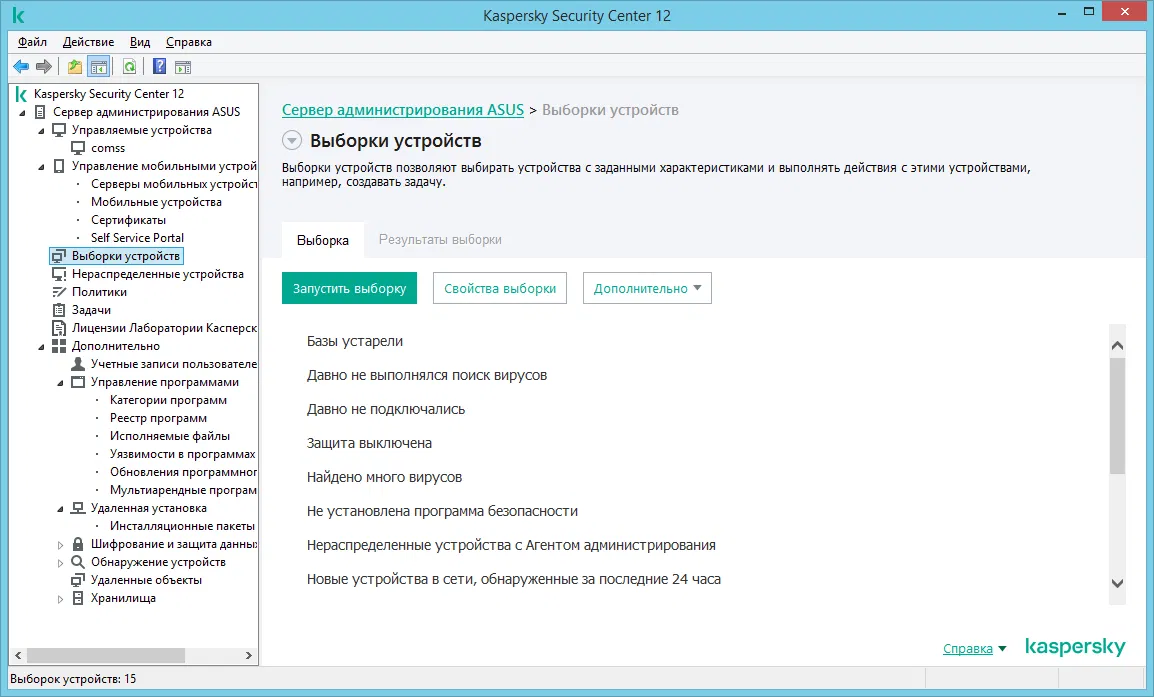The image size is (1154, 697).
Task: Click the grid icon of Дополнительно
Action: pos(59,346)
